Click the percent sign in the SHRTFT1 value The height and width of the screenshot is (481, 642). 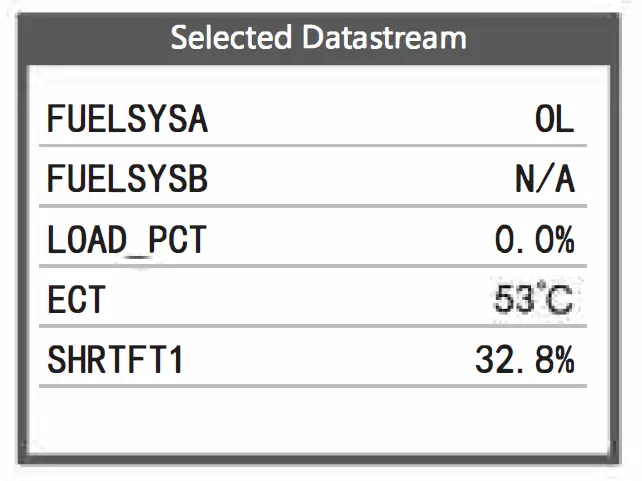point(562,360)
